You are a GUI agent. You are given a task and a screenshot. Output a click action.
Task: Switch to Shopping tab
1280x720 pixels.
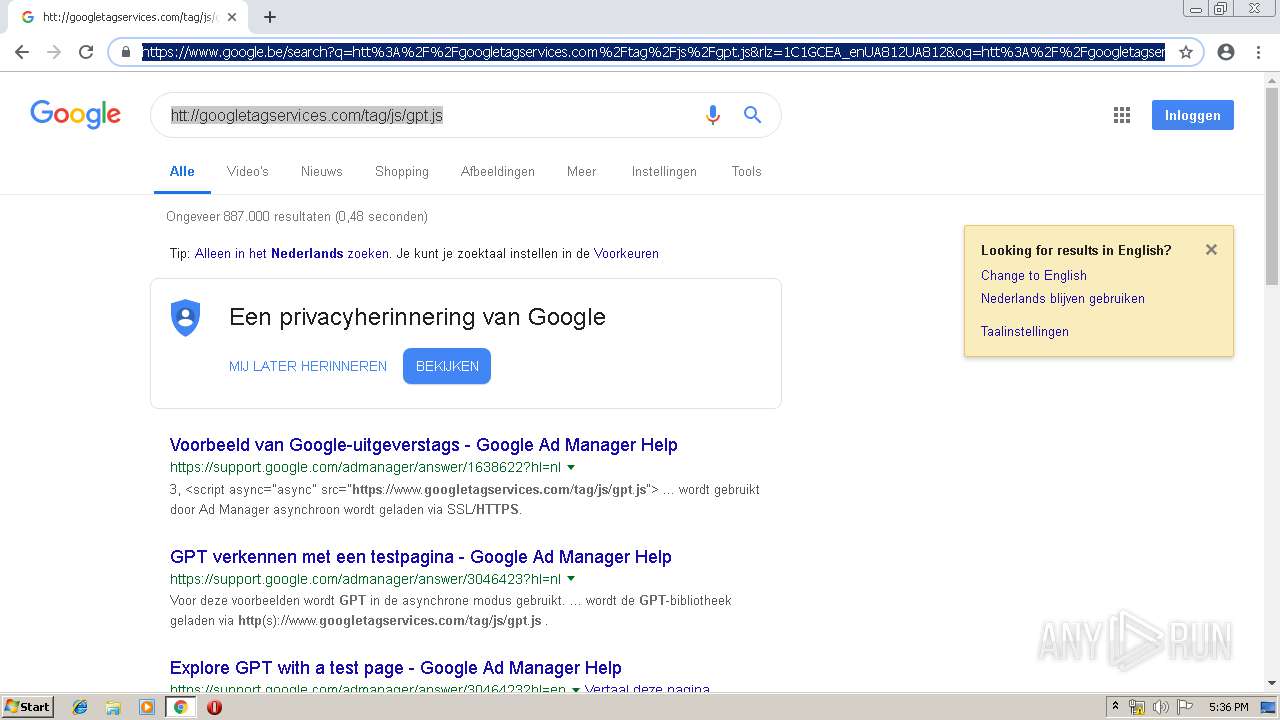pos(402,171)
